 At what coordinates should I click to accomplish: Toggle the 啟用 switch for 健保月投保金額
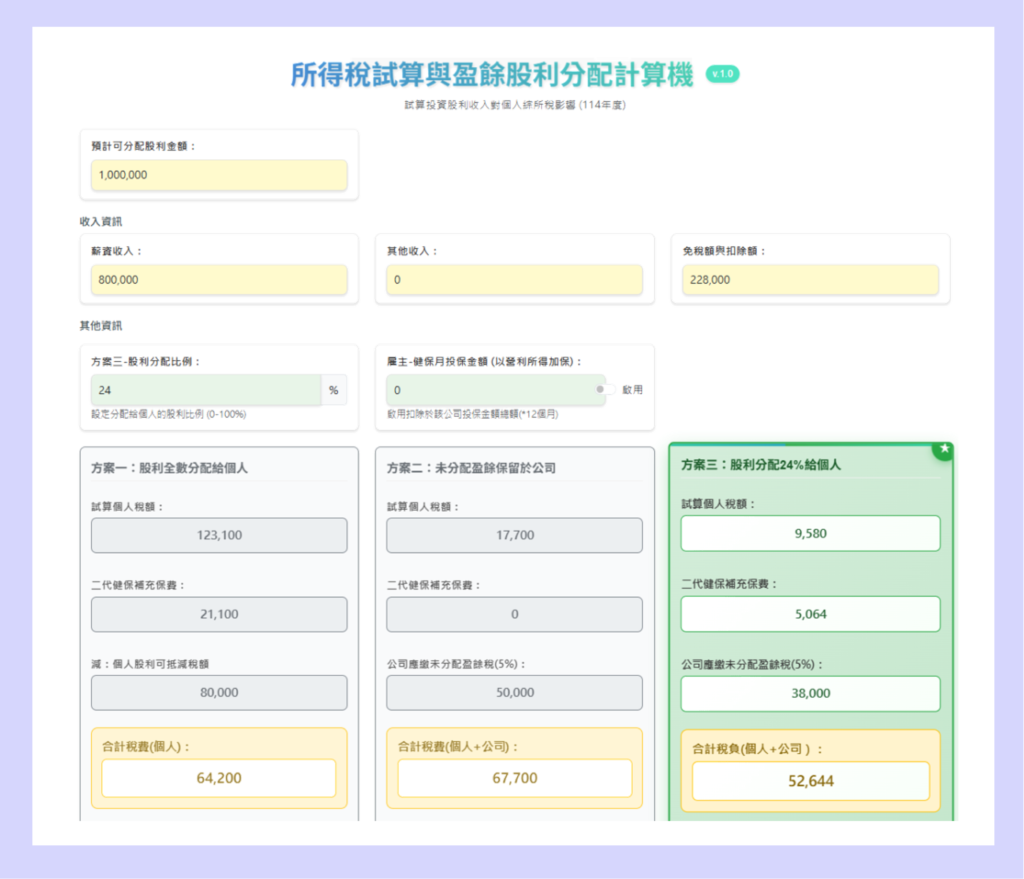605,390
